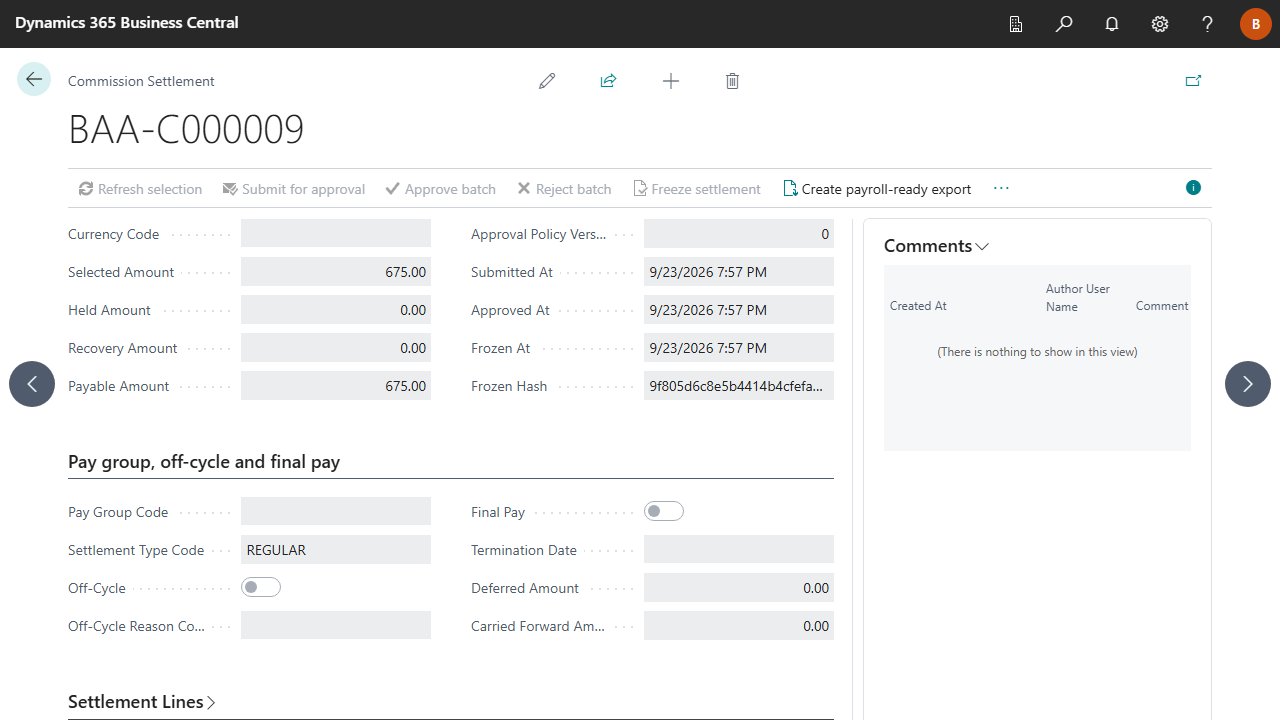Image resolution: width=1280 pixels, height=720 pixels.
Task: Open page in new window icon
Action: coord(1193,81)
